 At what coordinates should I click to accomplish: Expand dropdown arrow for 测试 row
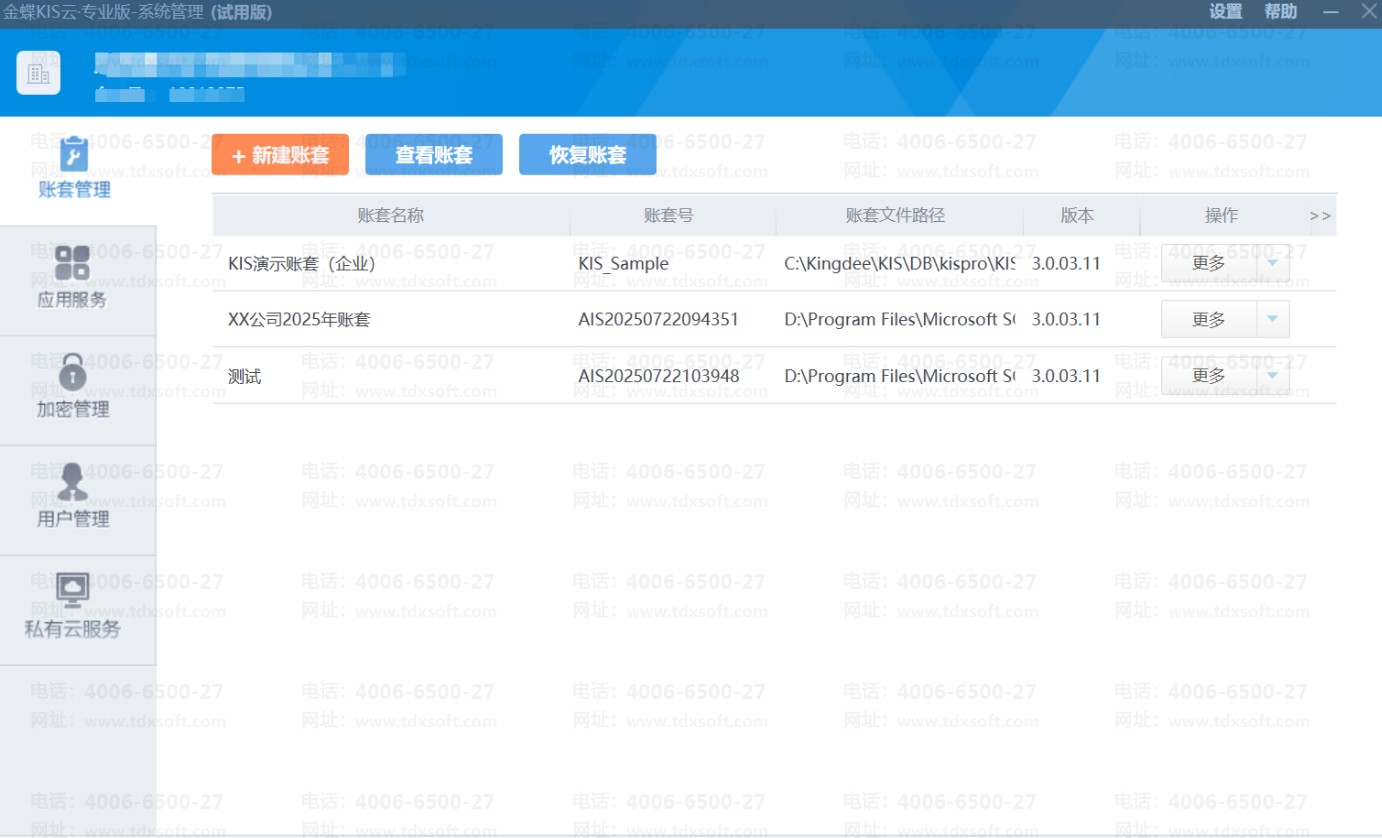tap(1272, 375)
